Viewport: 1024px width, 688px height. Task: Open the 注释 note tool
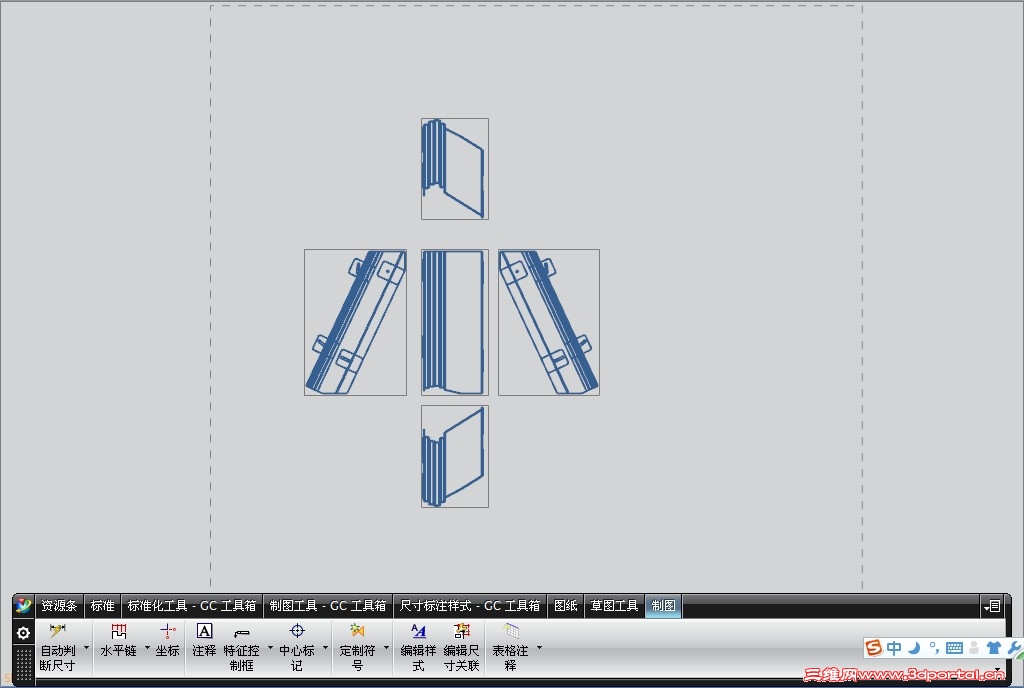pyautogui.click(x=204, y=640)
